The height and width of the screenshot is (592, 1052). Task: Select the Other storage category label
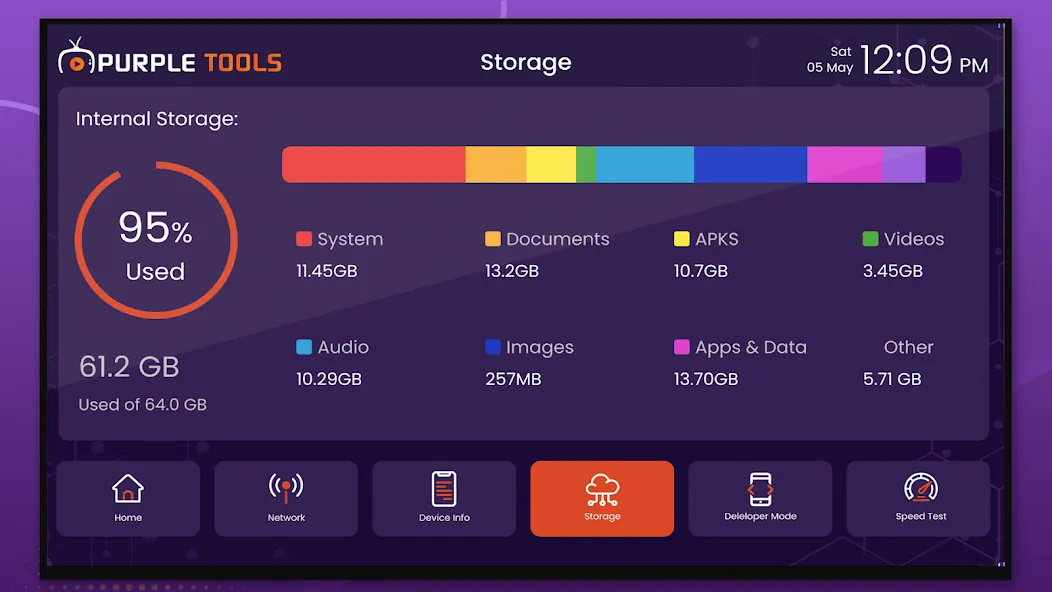tap(908, 347)
